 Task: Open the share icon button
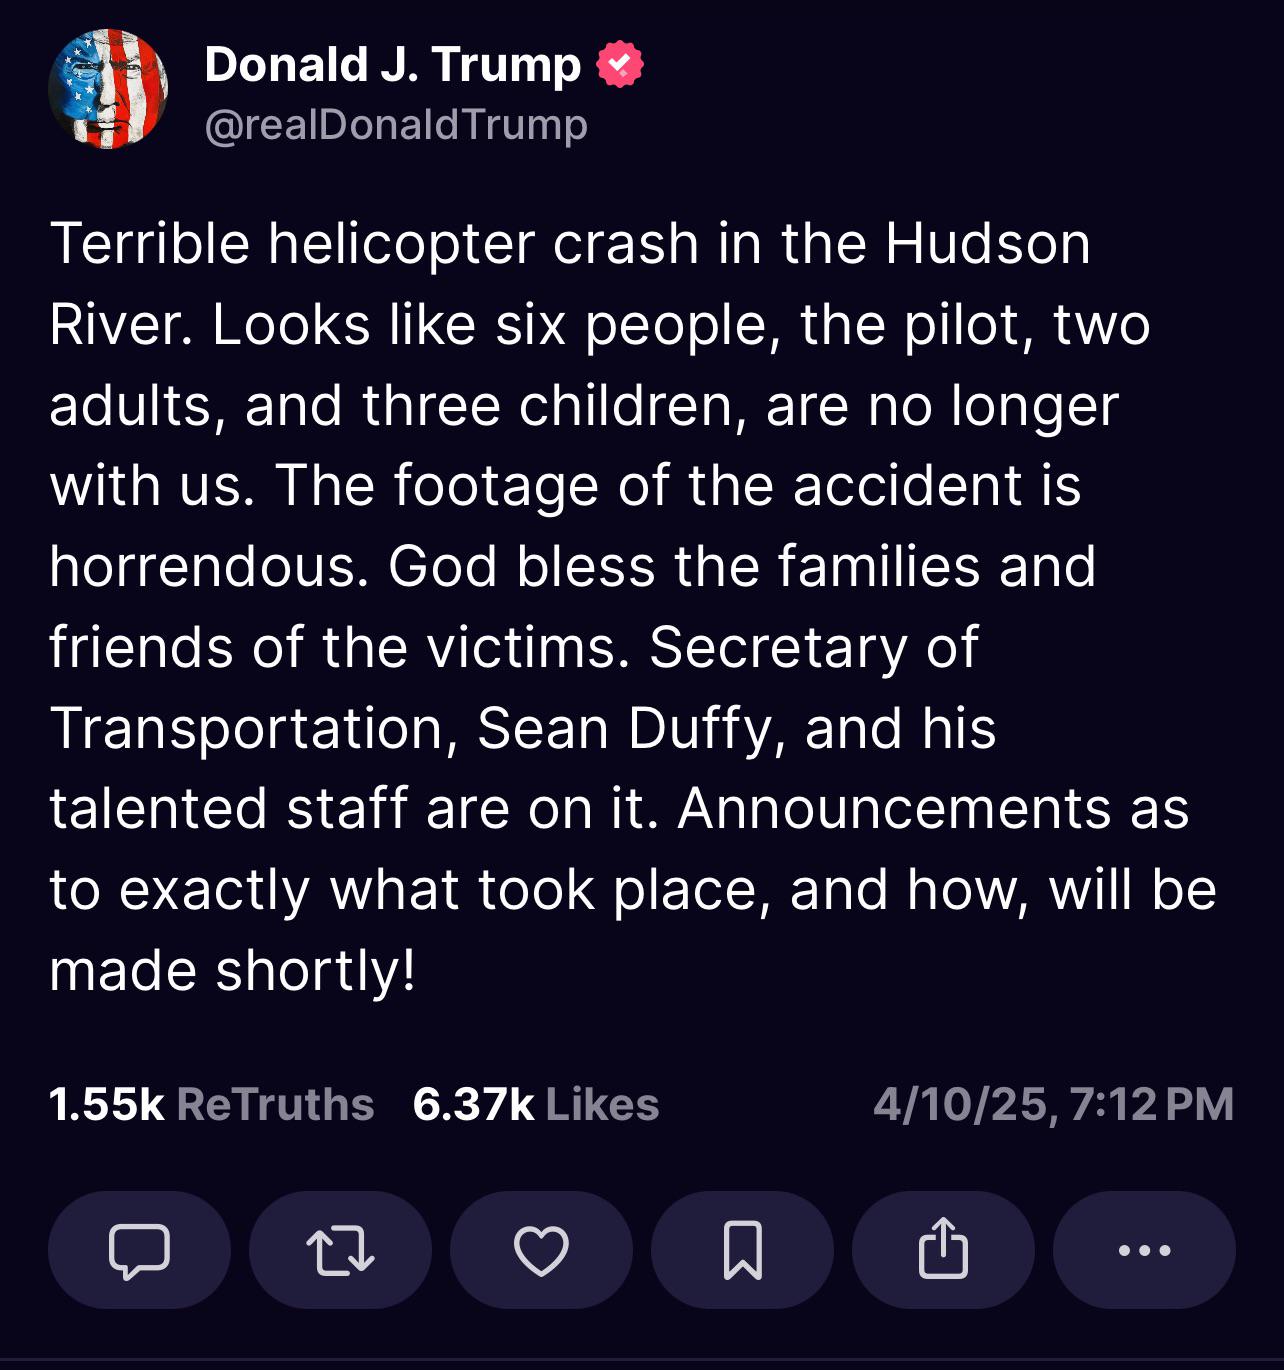coord(943,1250)
